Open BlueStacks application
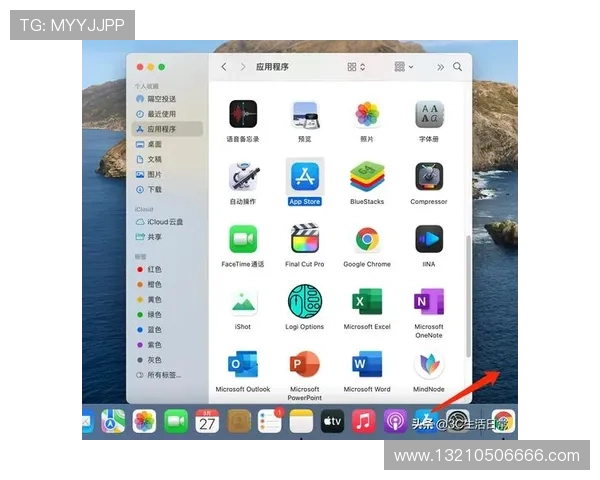 367,176
